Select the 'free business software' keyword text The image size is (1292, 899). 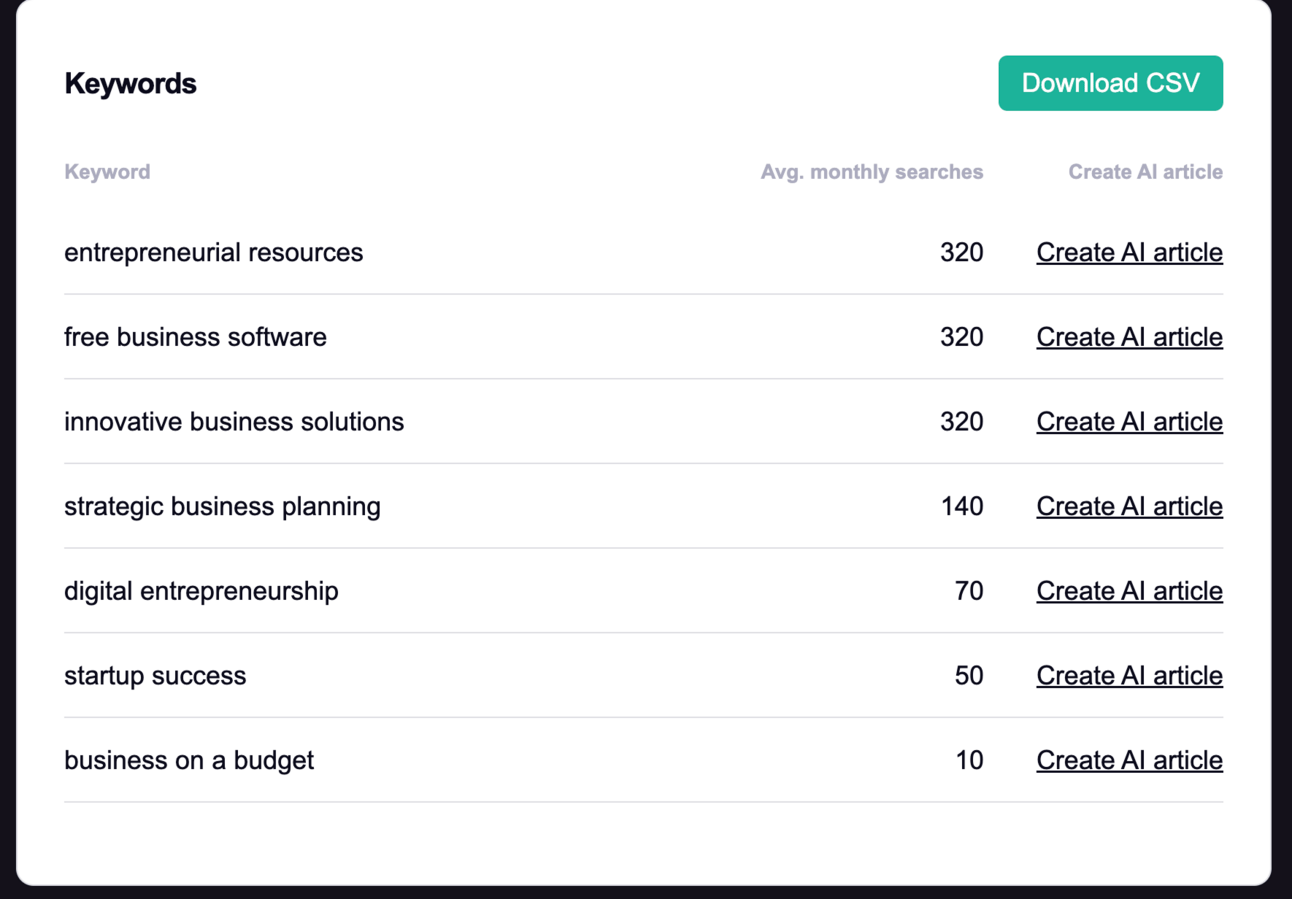click(x=195, y=337)
